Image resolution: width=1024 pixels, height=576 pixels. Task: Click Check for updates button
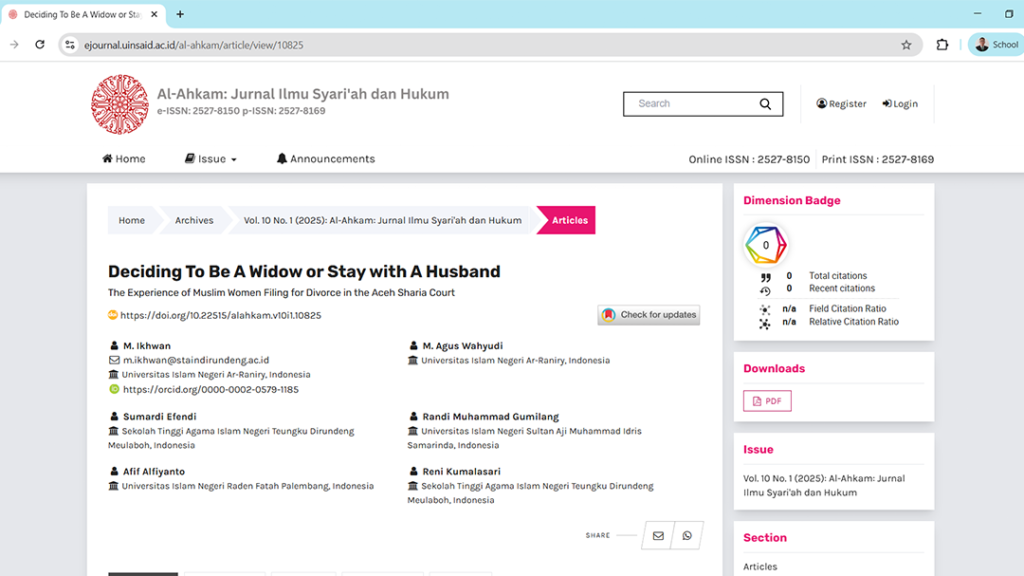(x=649, y=315)
